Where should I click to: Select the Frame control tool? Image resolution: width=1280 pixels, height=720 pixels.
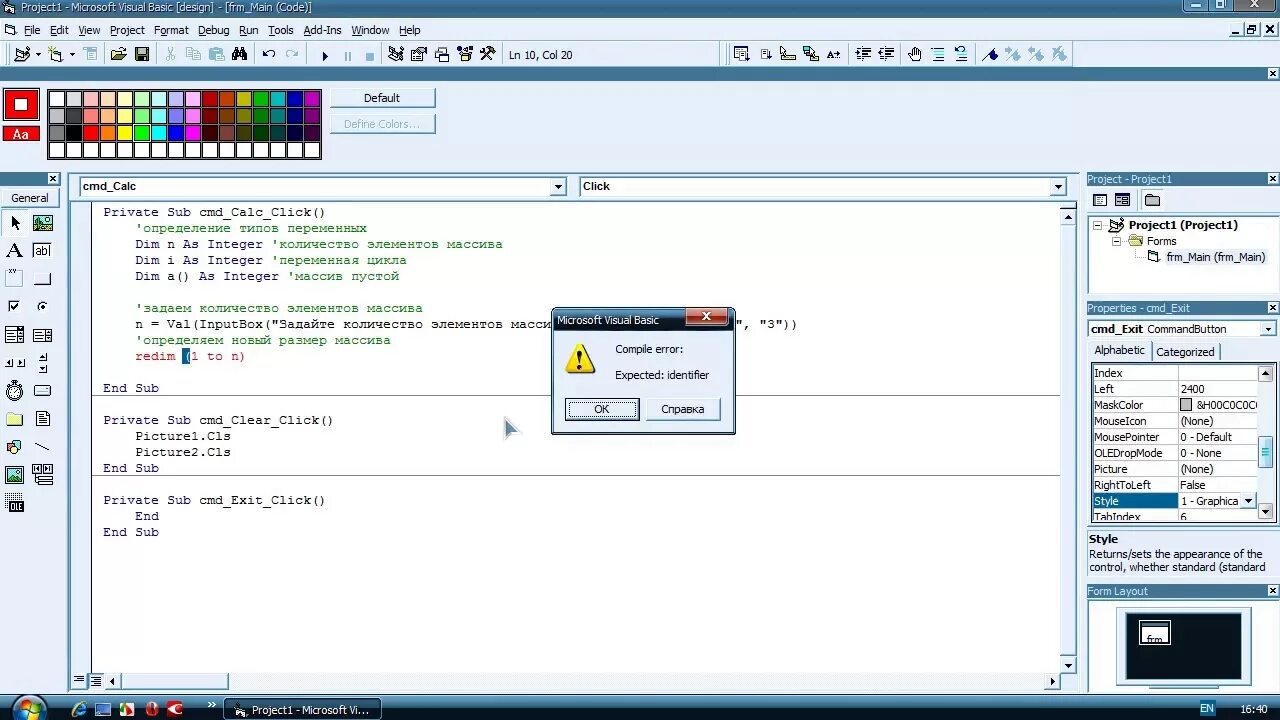pyautogui.click(x=15, y=279)
